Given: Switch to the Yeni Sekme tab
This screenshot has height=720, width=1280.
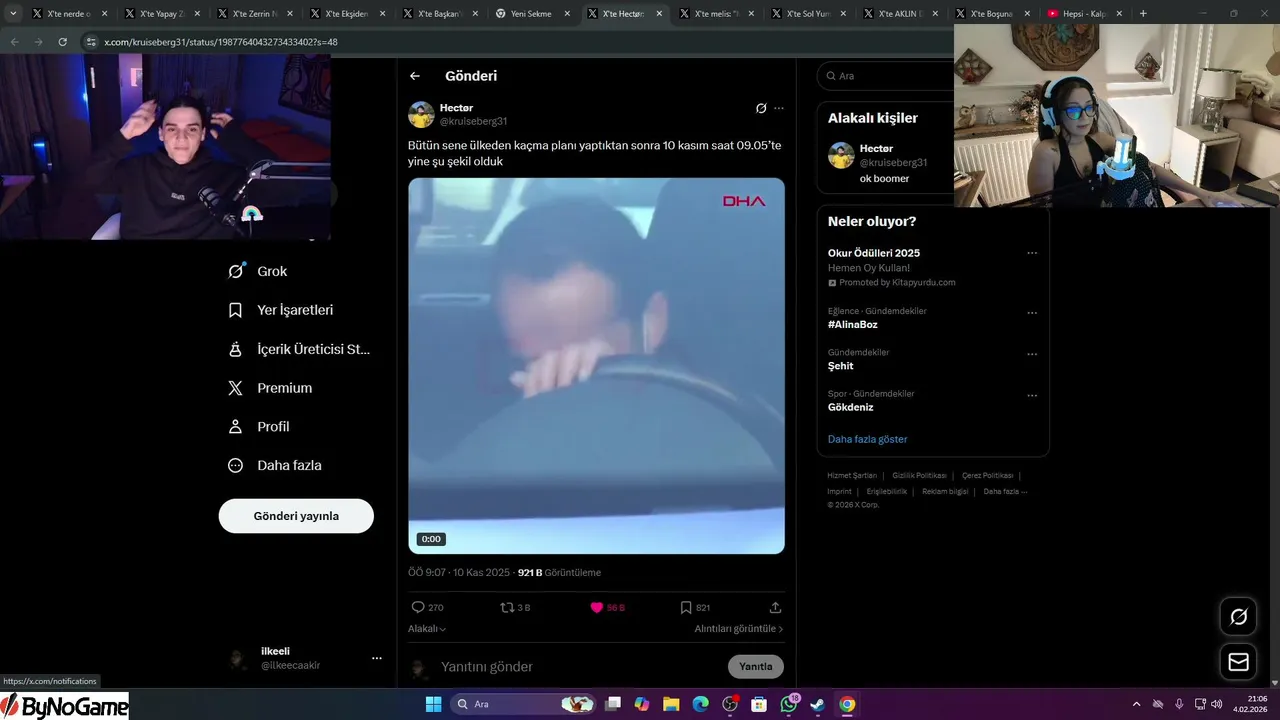Looking at the screenshot, I should click(531, 14).
